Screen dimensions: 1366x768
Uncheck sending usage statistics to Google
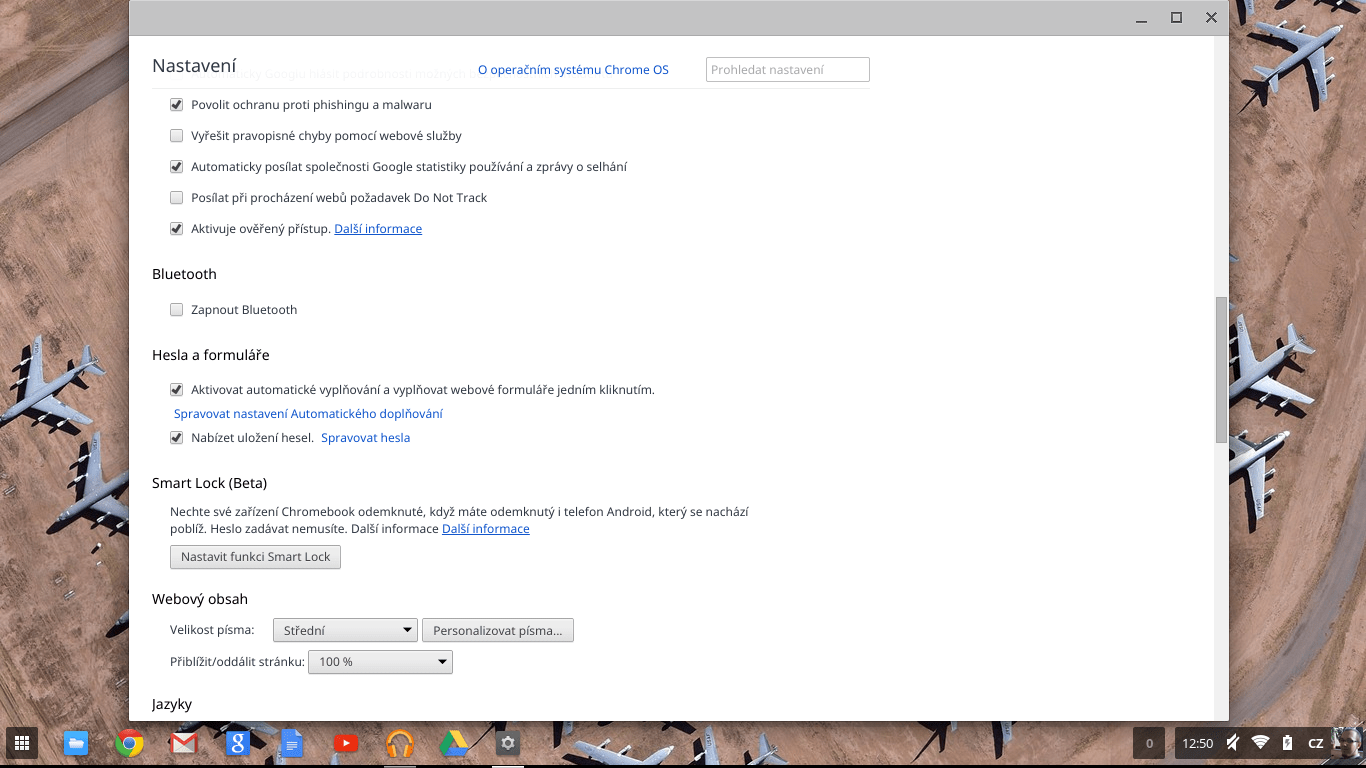click(176, 166)
